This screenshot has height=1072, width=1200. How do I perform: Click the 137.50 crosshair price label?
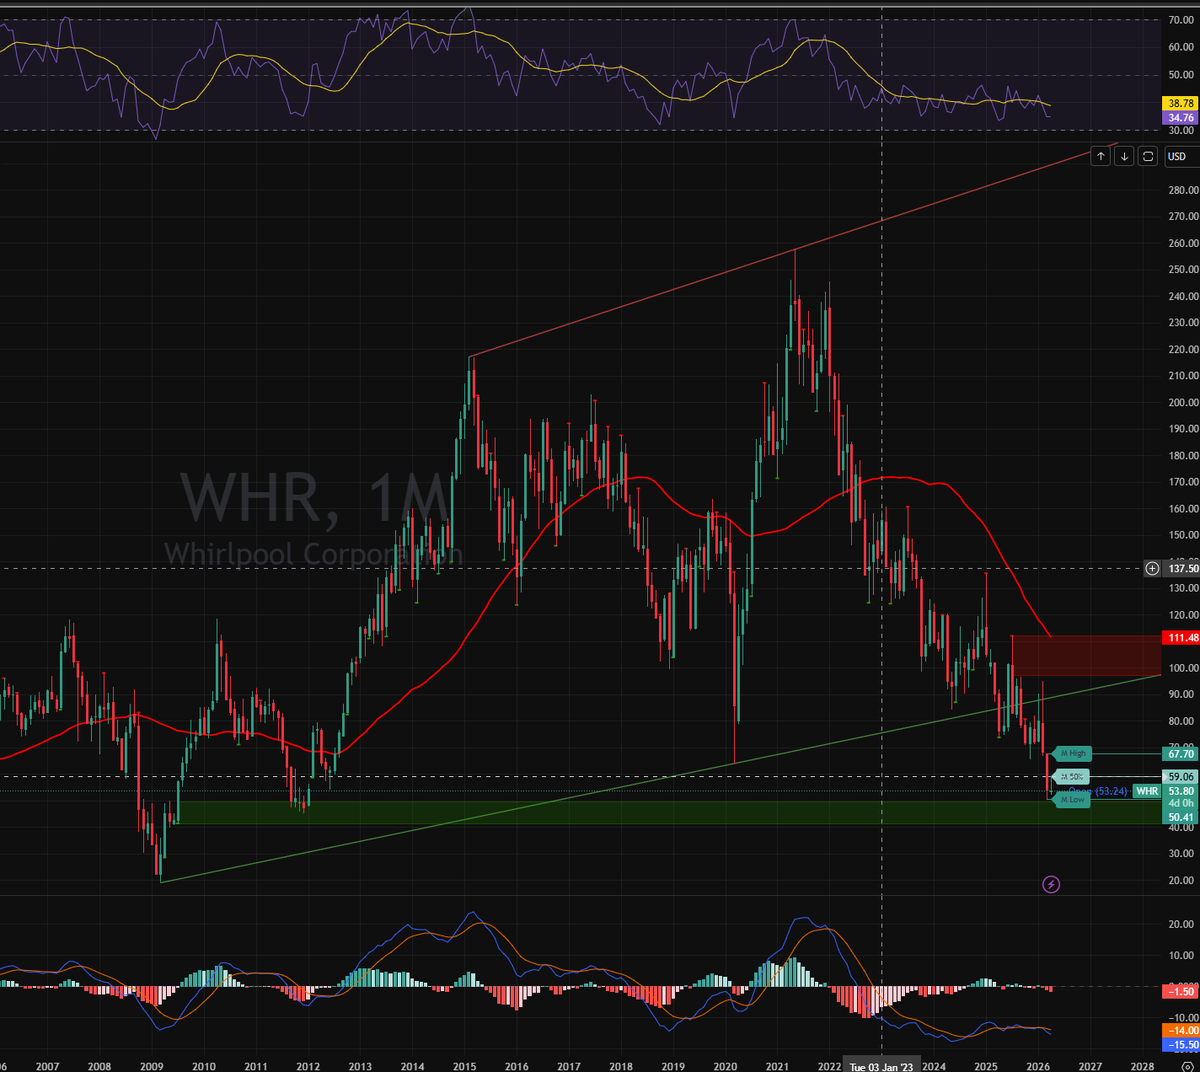tap(1181, 568)
